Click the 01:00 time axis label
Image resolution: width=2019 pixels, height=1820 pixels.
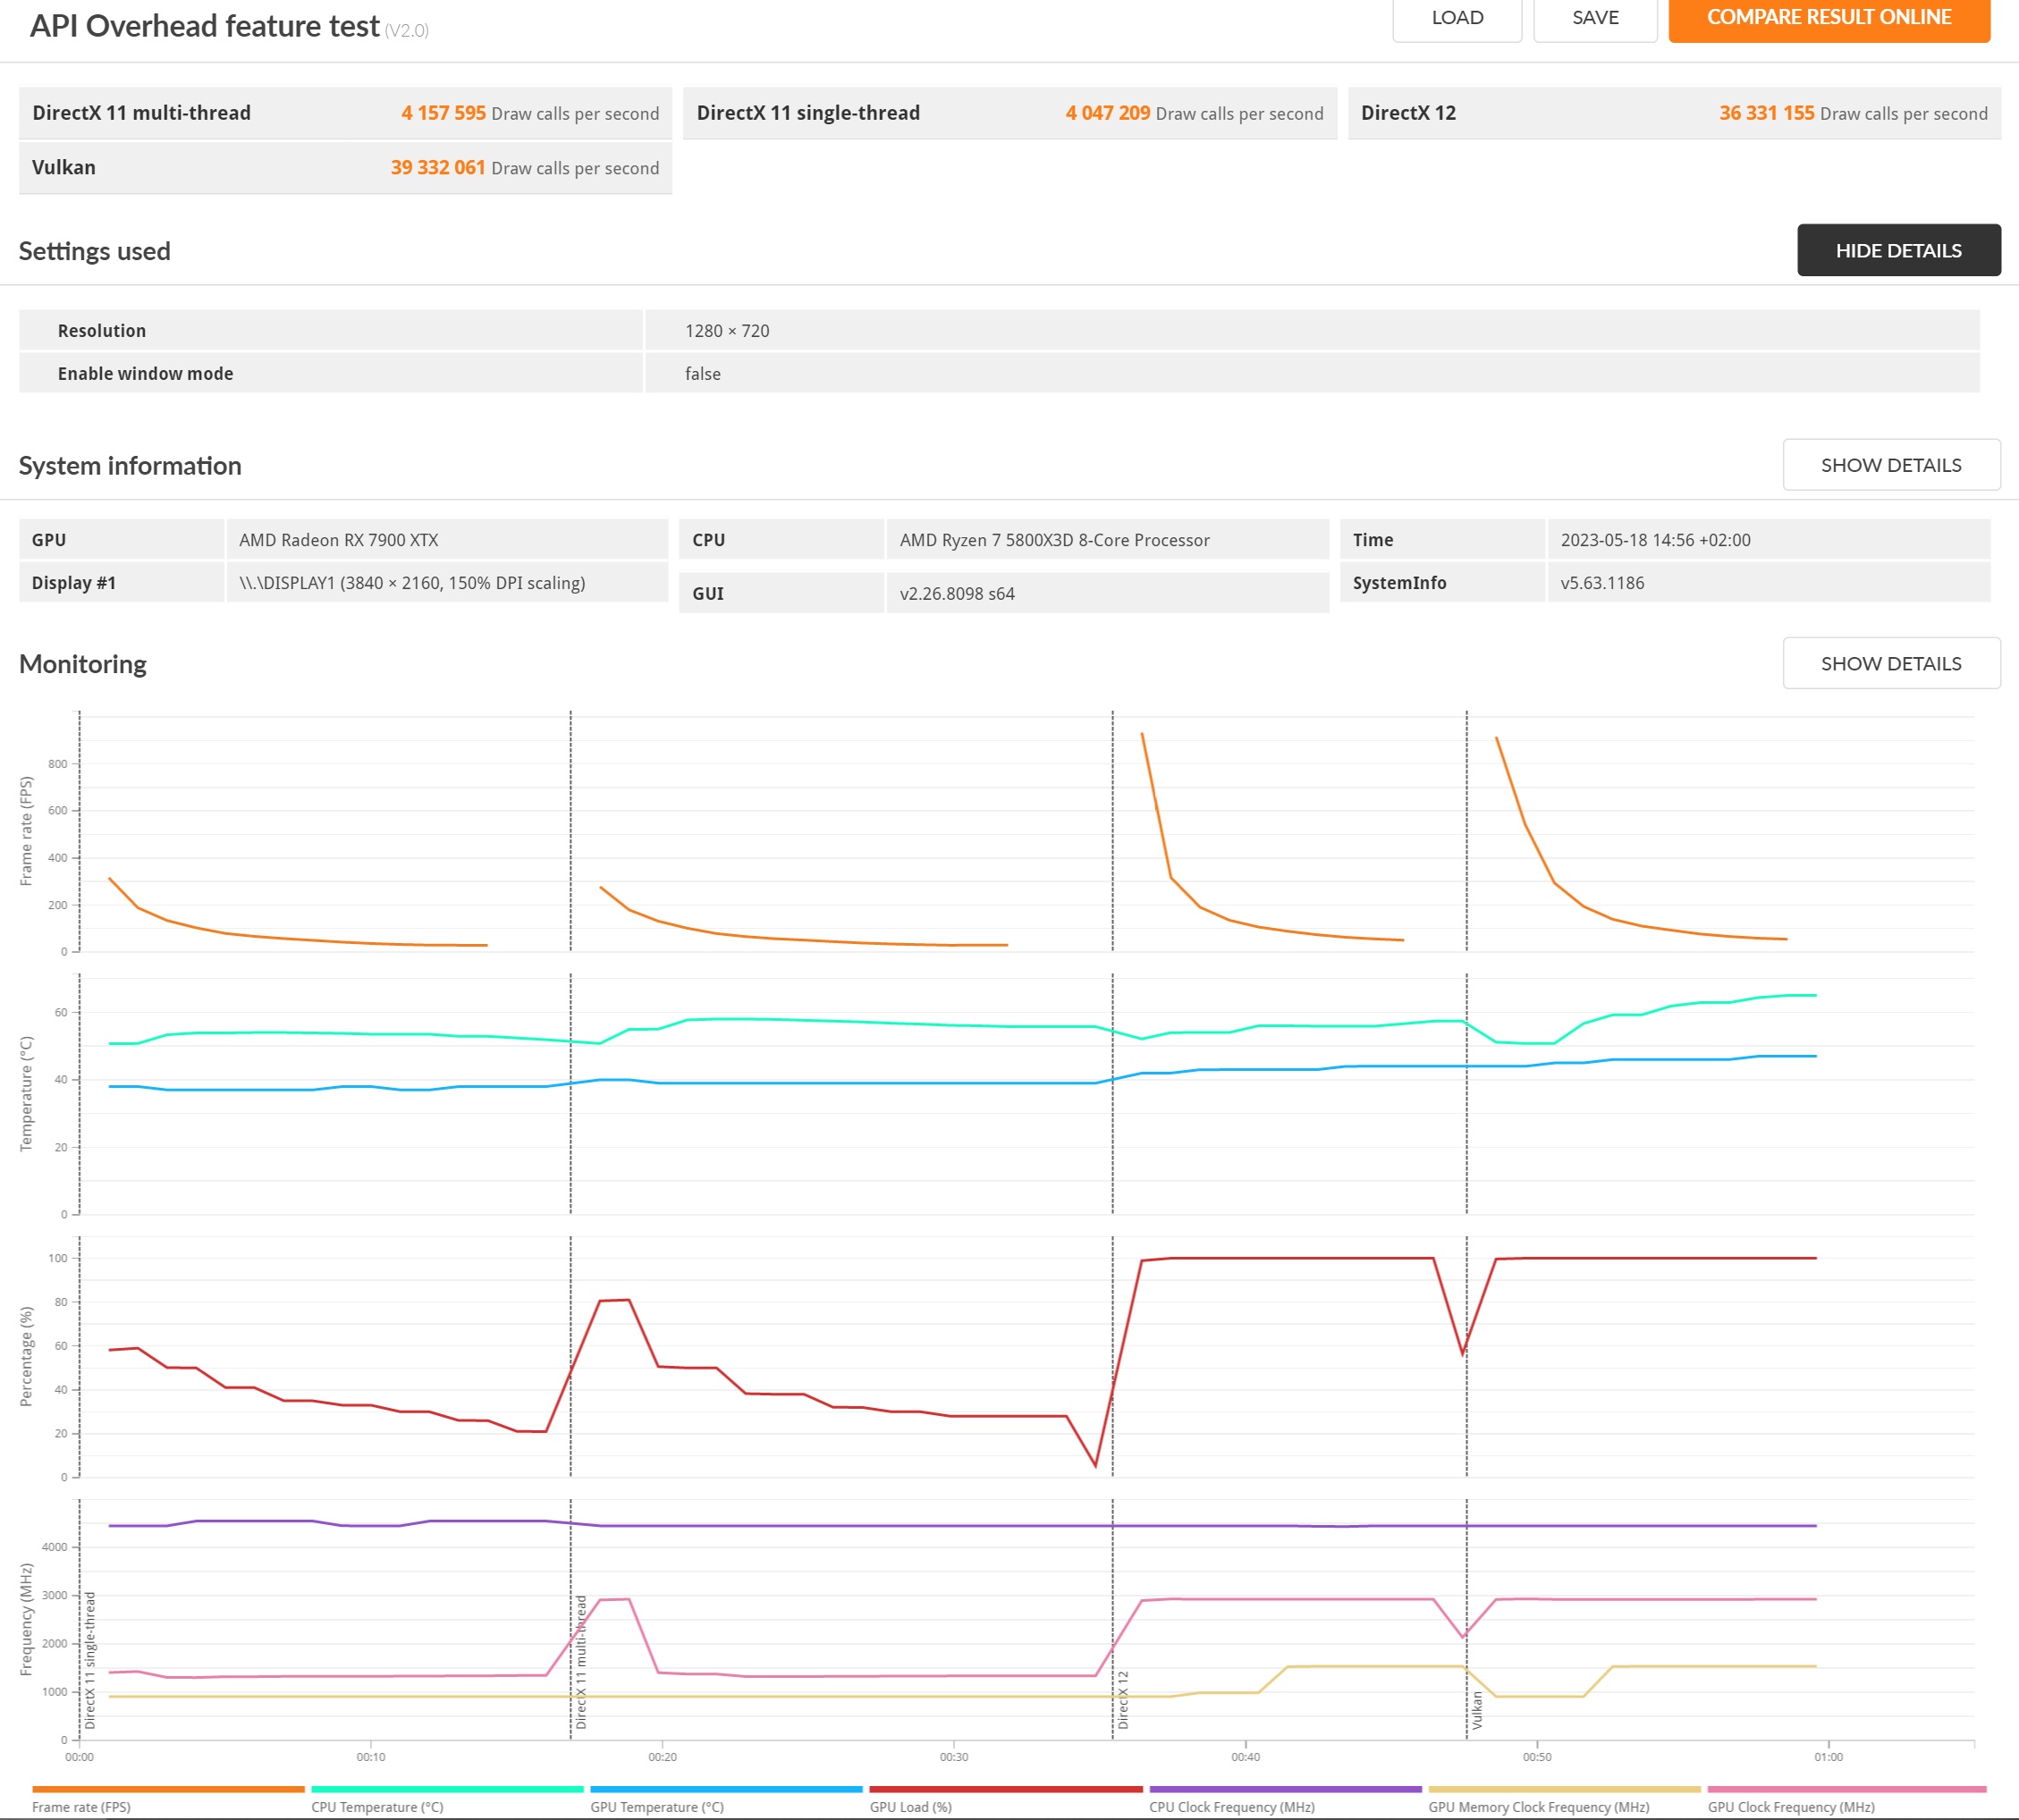(x=1828, y=1757)
